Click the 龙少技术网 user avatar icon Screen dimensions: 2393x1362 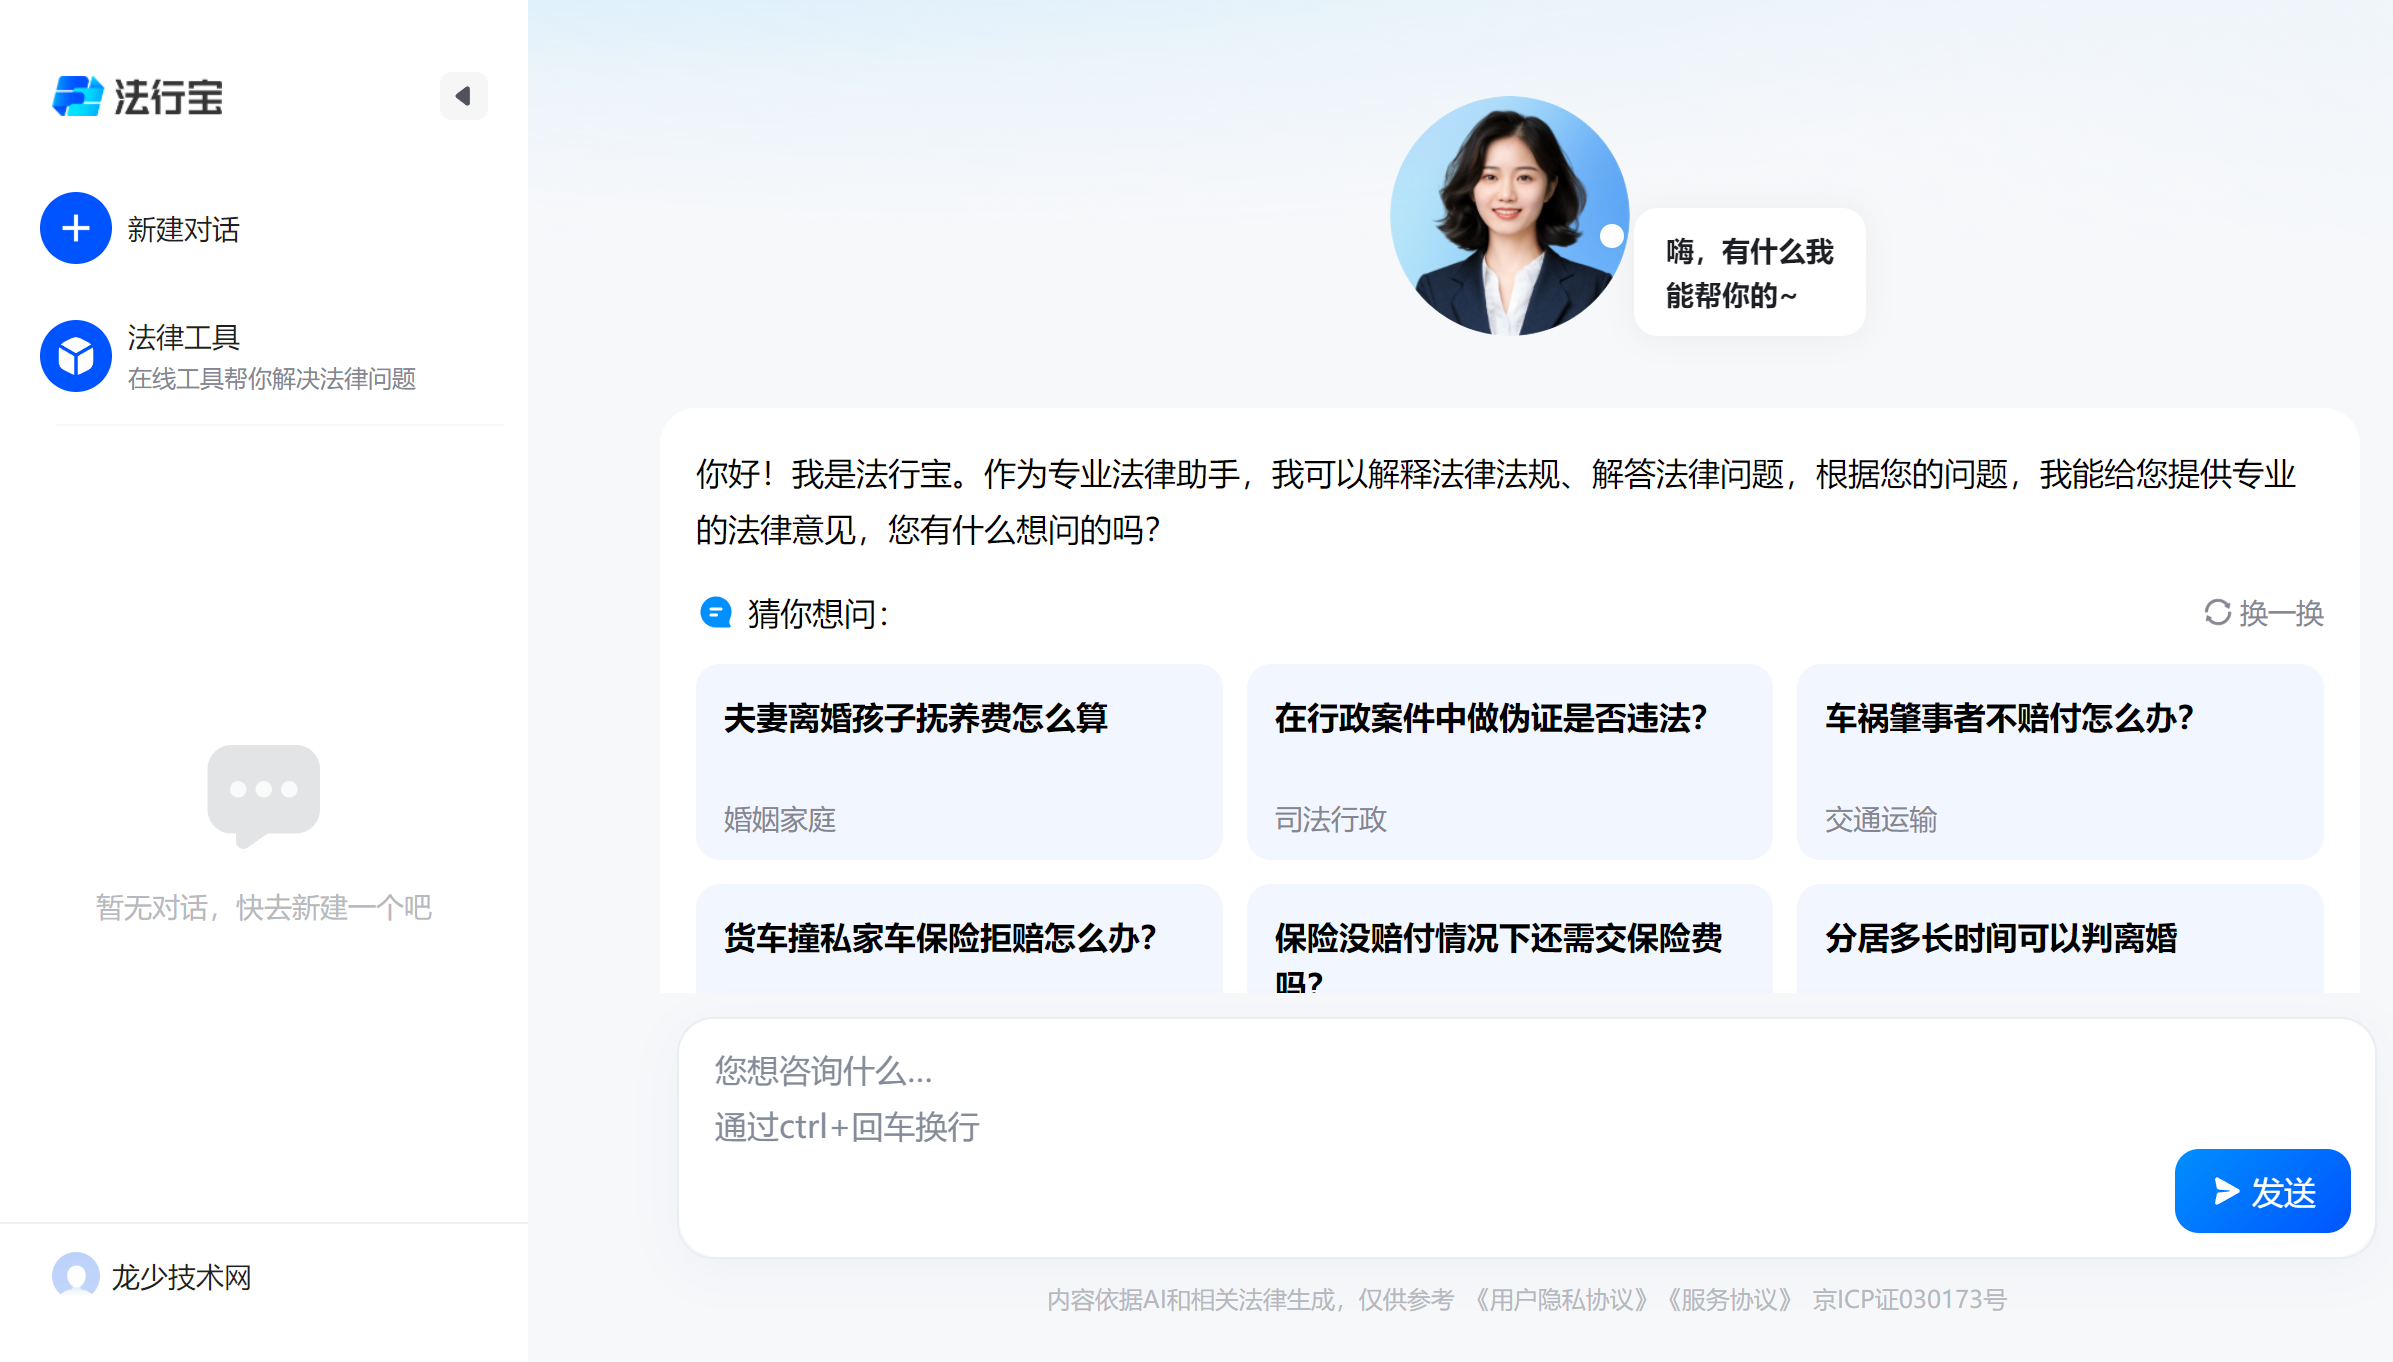[78, 1276]
